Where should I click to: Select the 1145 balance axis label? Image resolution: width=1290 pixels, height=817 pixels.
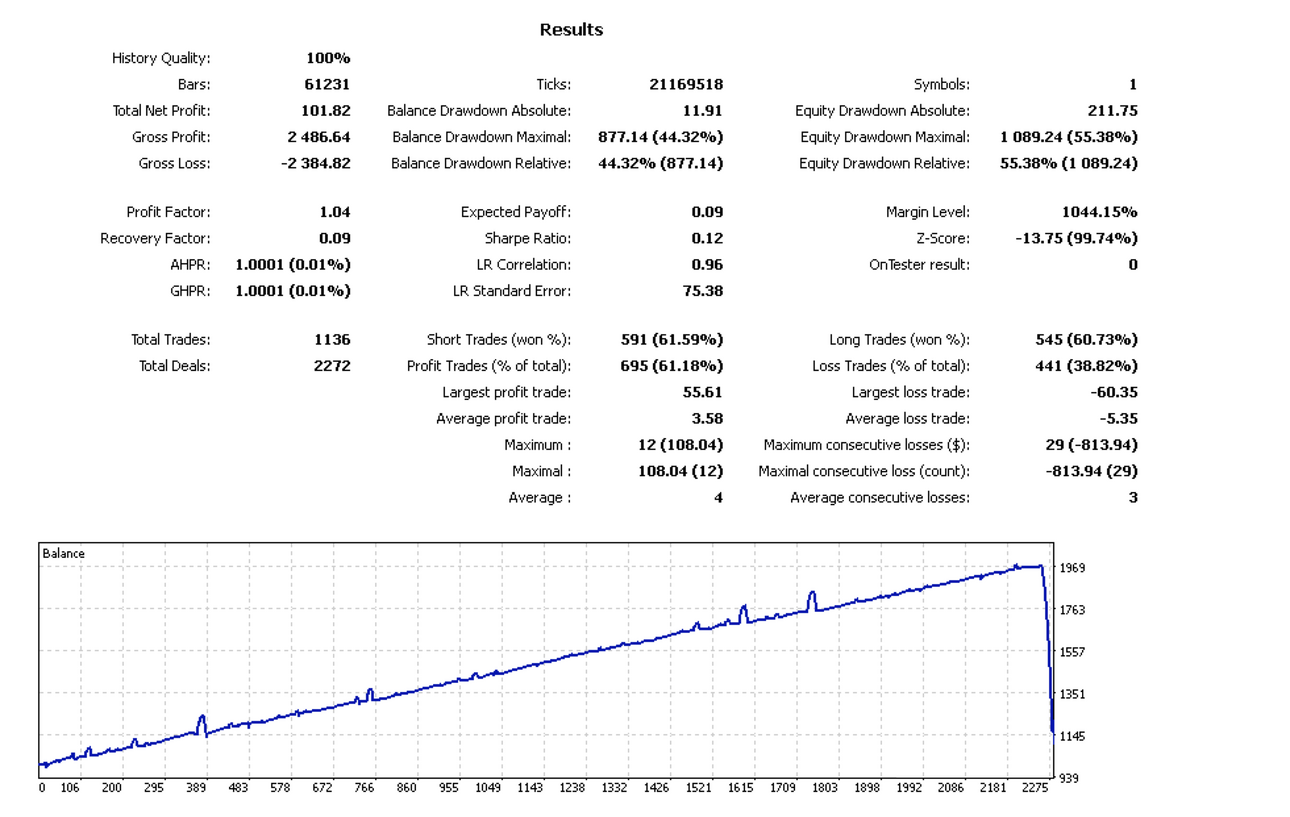1073,736
